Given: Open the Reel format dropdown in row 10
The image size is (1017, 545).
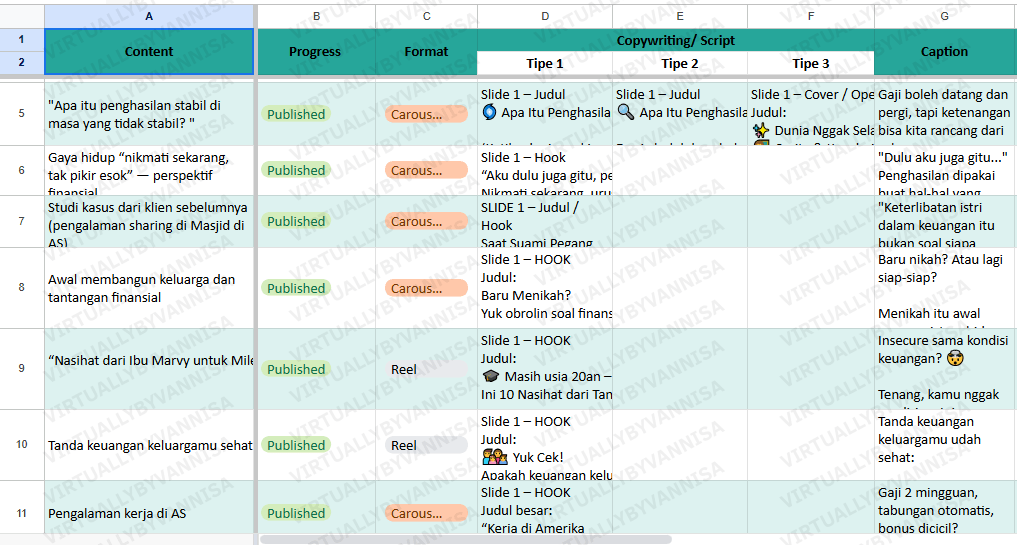Looking at the screenshot, I should [x=426, y=445].
